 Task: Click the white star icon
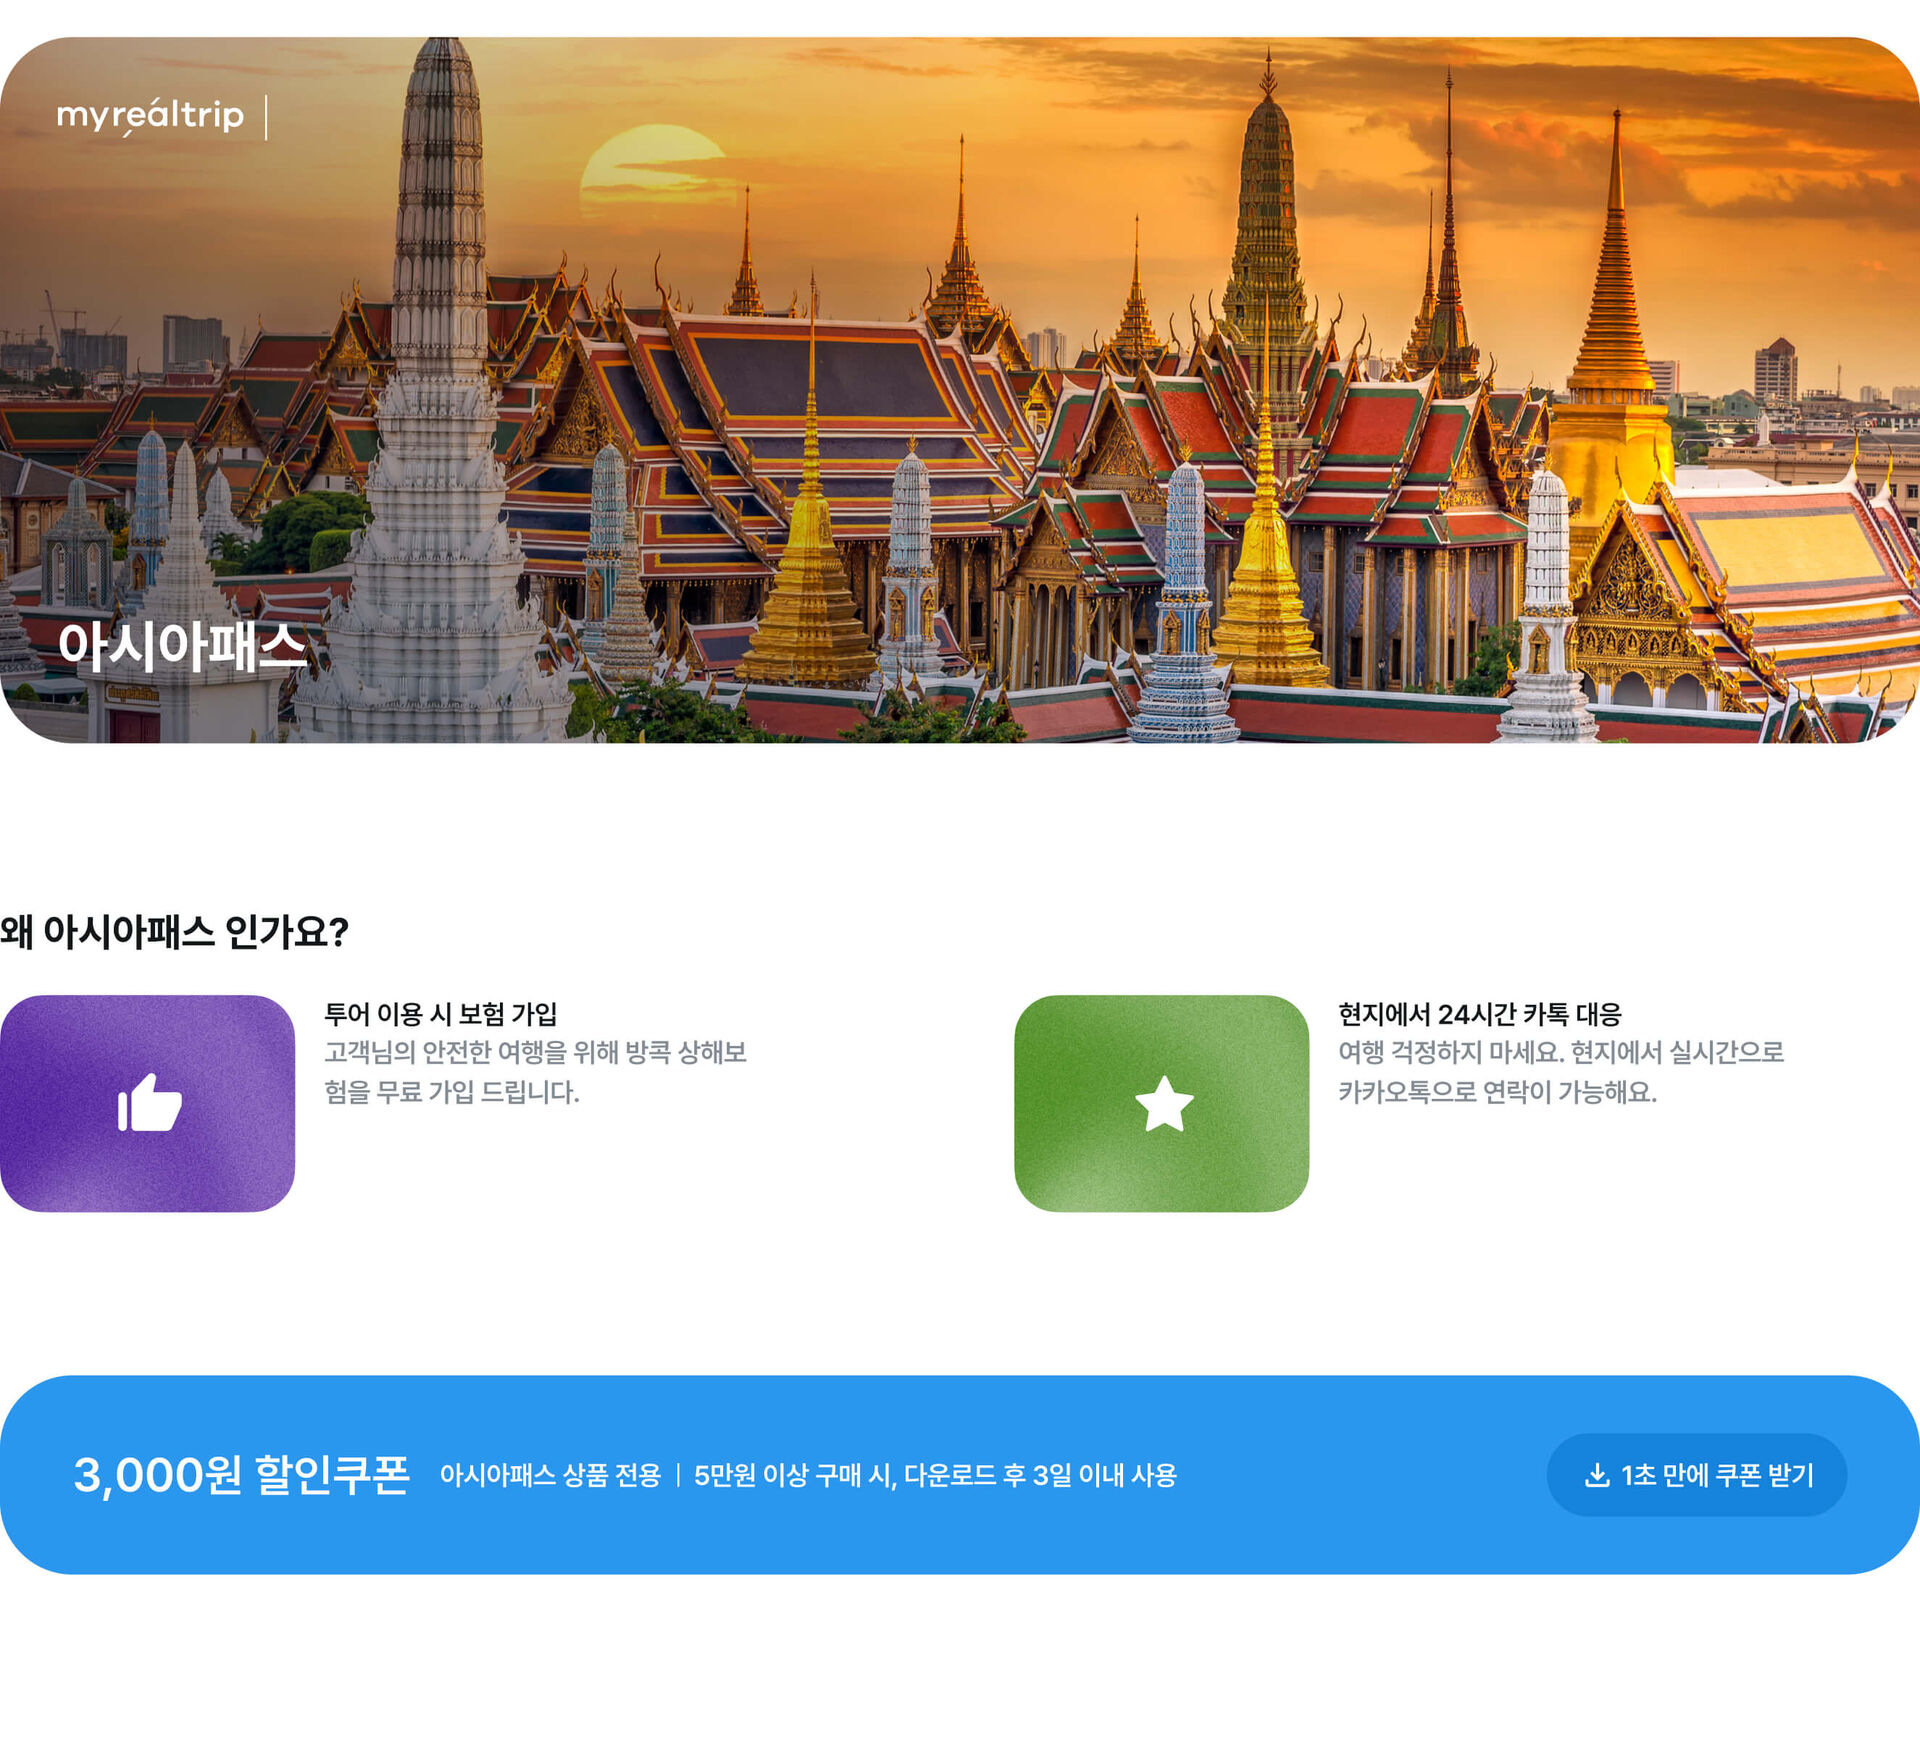point(1164,1103)
